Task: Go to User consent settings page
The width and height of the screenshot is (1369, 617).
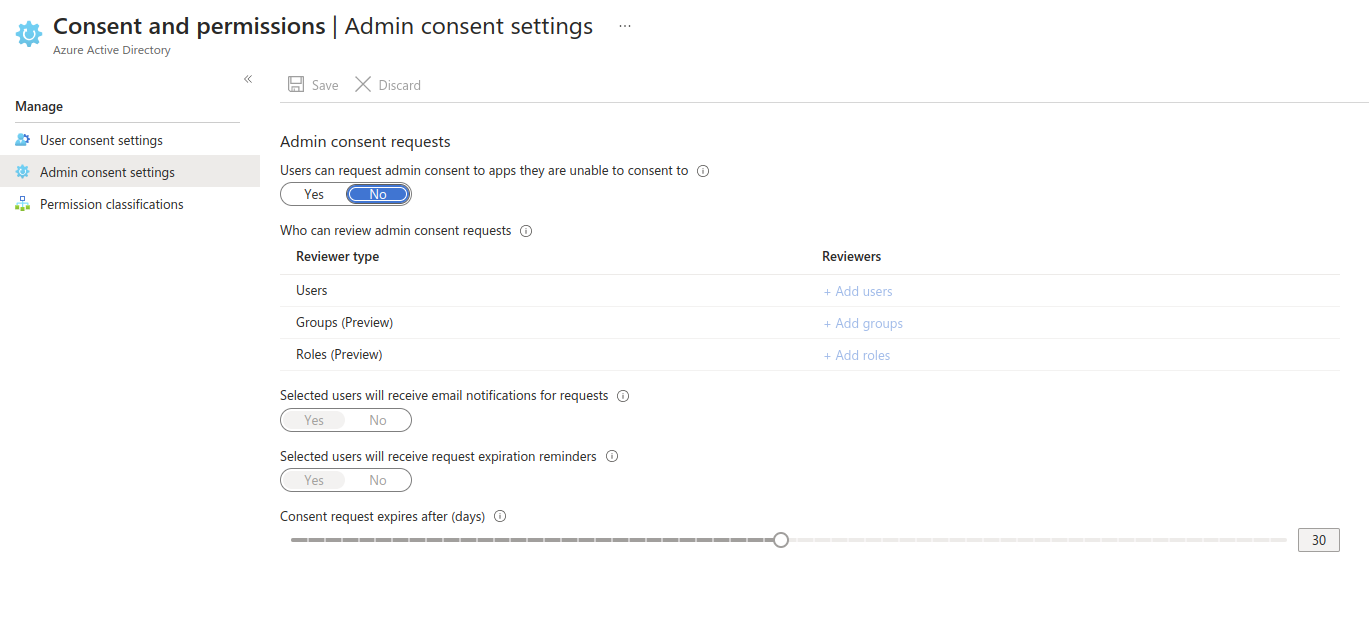Action: 101,140
